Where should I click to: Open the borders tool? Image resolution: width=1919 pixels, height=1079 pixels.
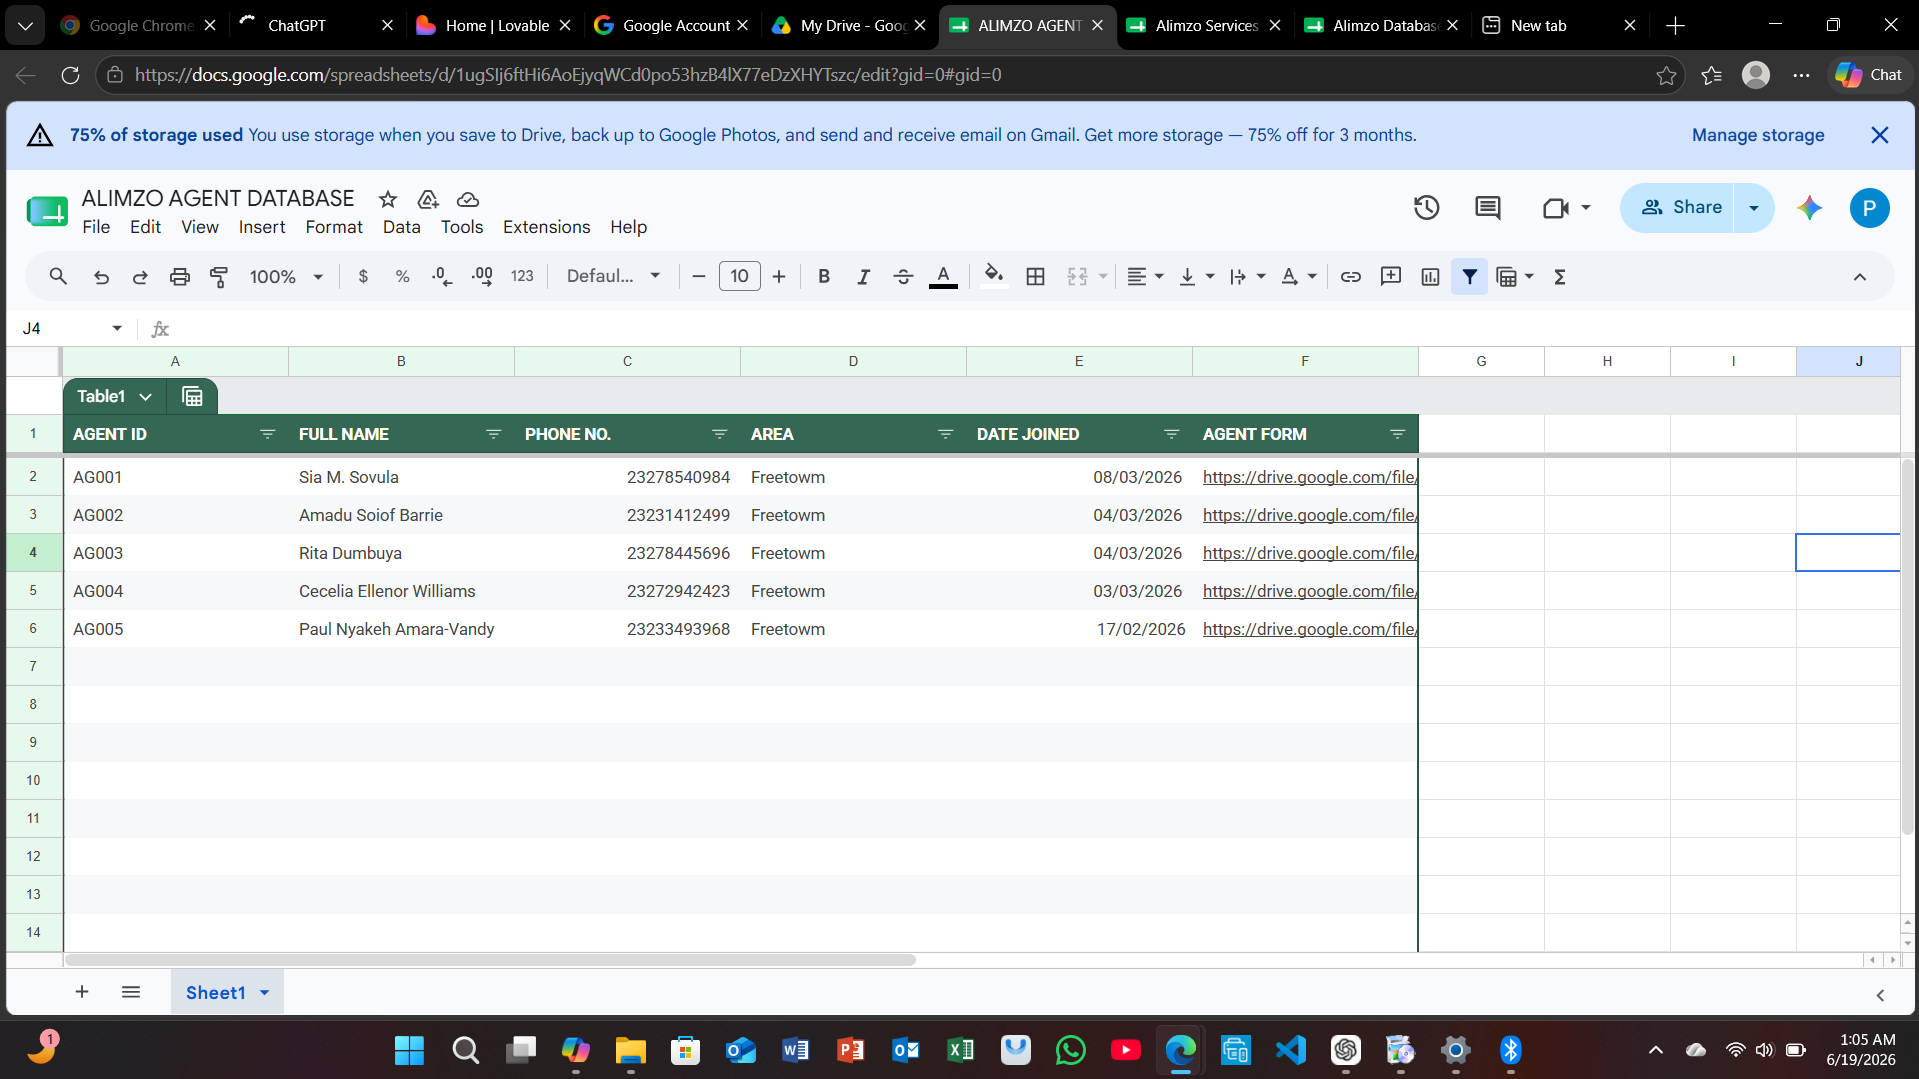pyautogui.click(x=1036, y=276)
